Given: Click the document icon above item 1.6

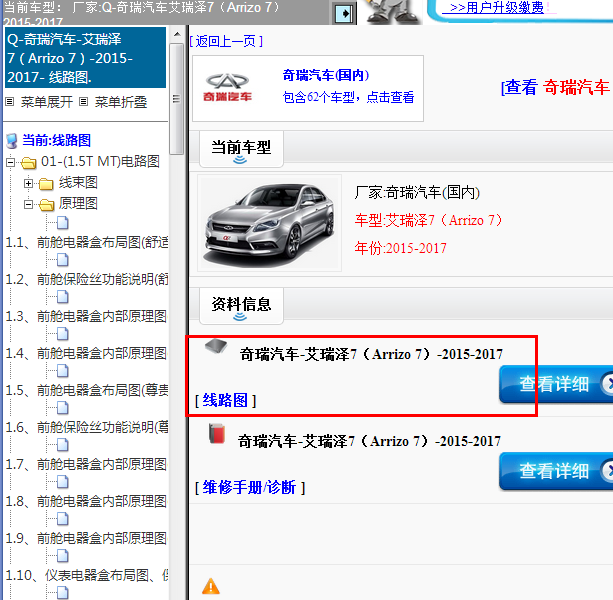Looking at the screenshot, I should click(x=63, y=408).
